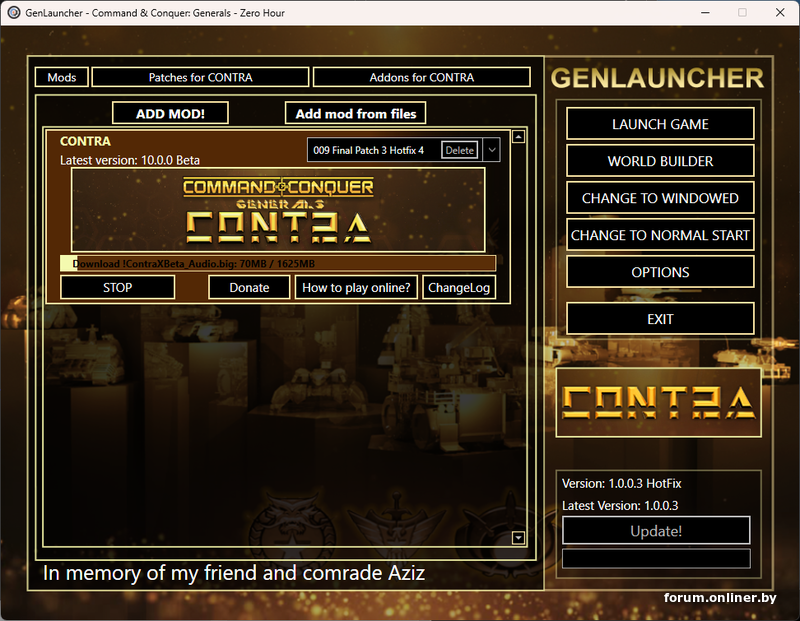Exit GenLauncher
The width and height of the screenshot is (800, 621).
click(x=660, y=319)
